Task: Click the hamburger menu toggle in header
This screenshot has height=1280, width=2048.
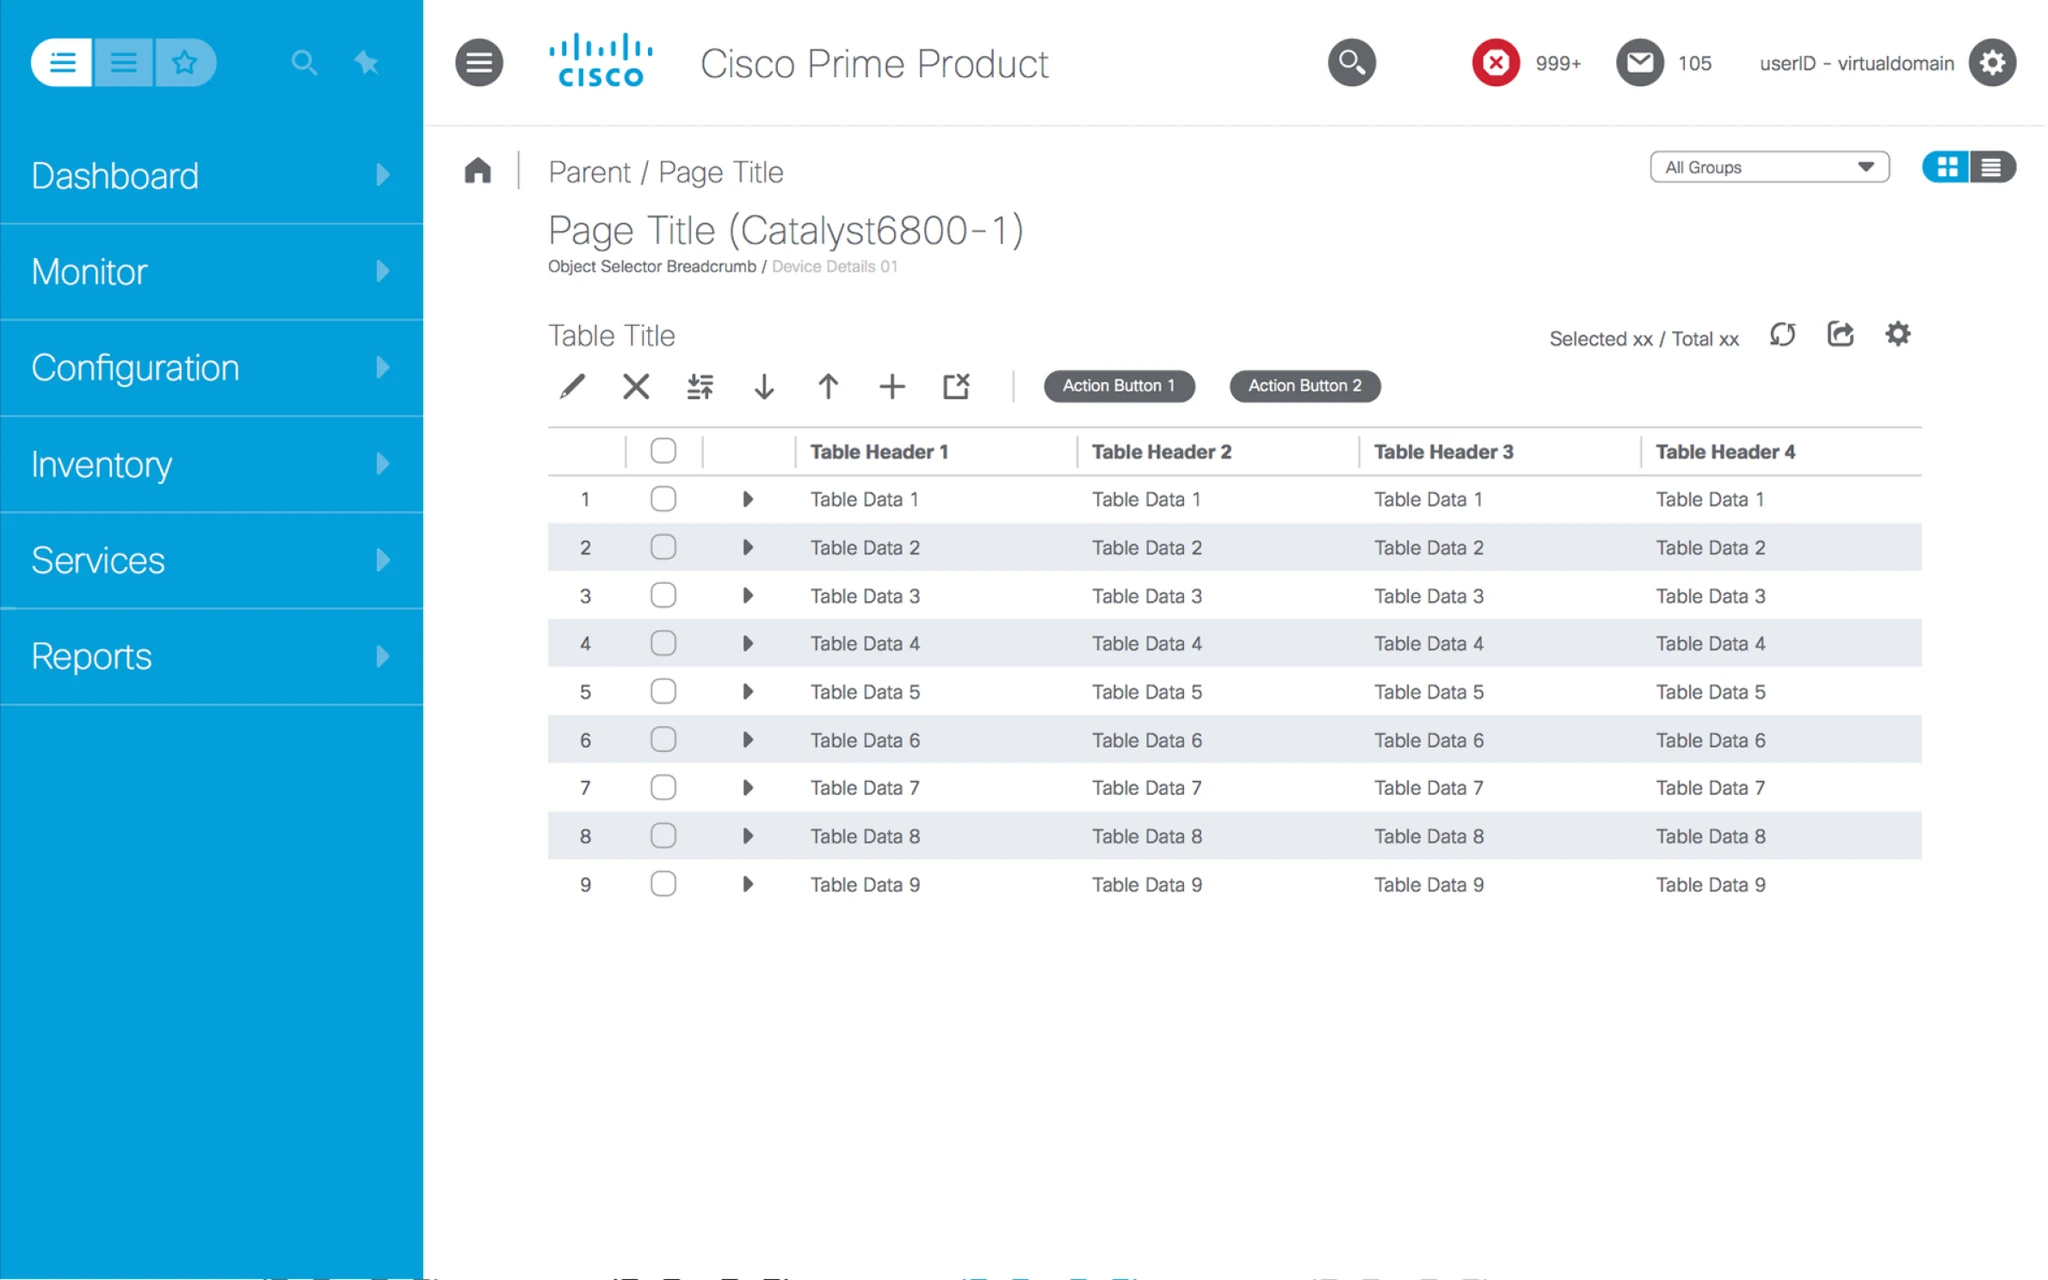Action: (479, 63)
